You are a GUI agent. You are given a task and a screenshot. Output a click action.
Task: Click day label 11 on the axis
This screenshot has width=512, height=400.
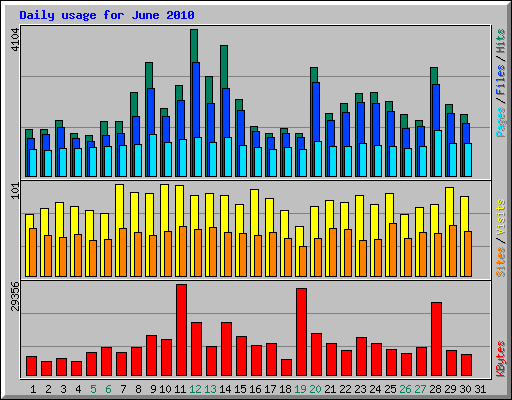click(180, 389)
